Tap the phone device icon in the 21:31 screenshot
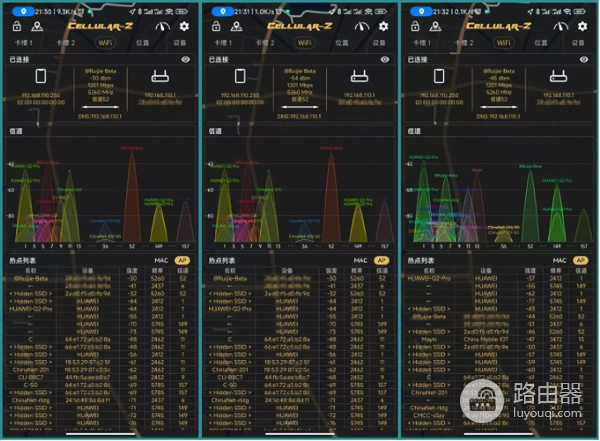Image resolution: width=600 pixels, height=441 pixels. 240,76
